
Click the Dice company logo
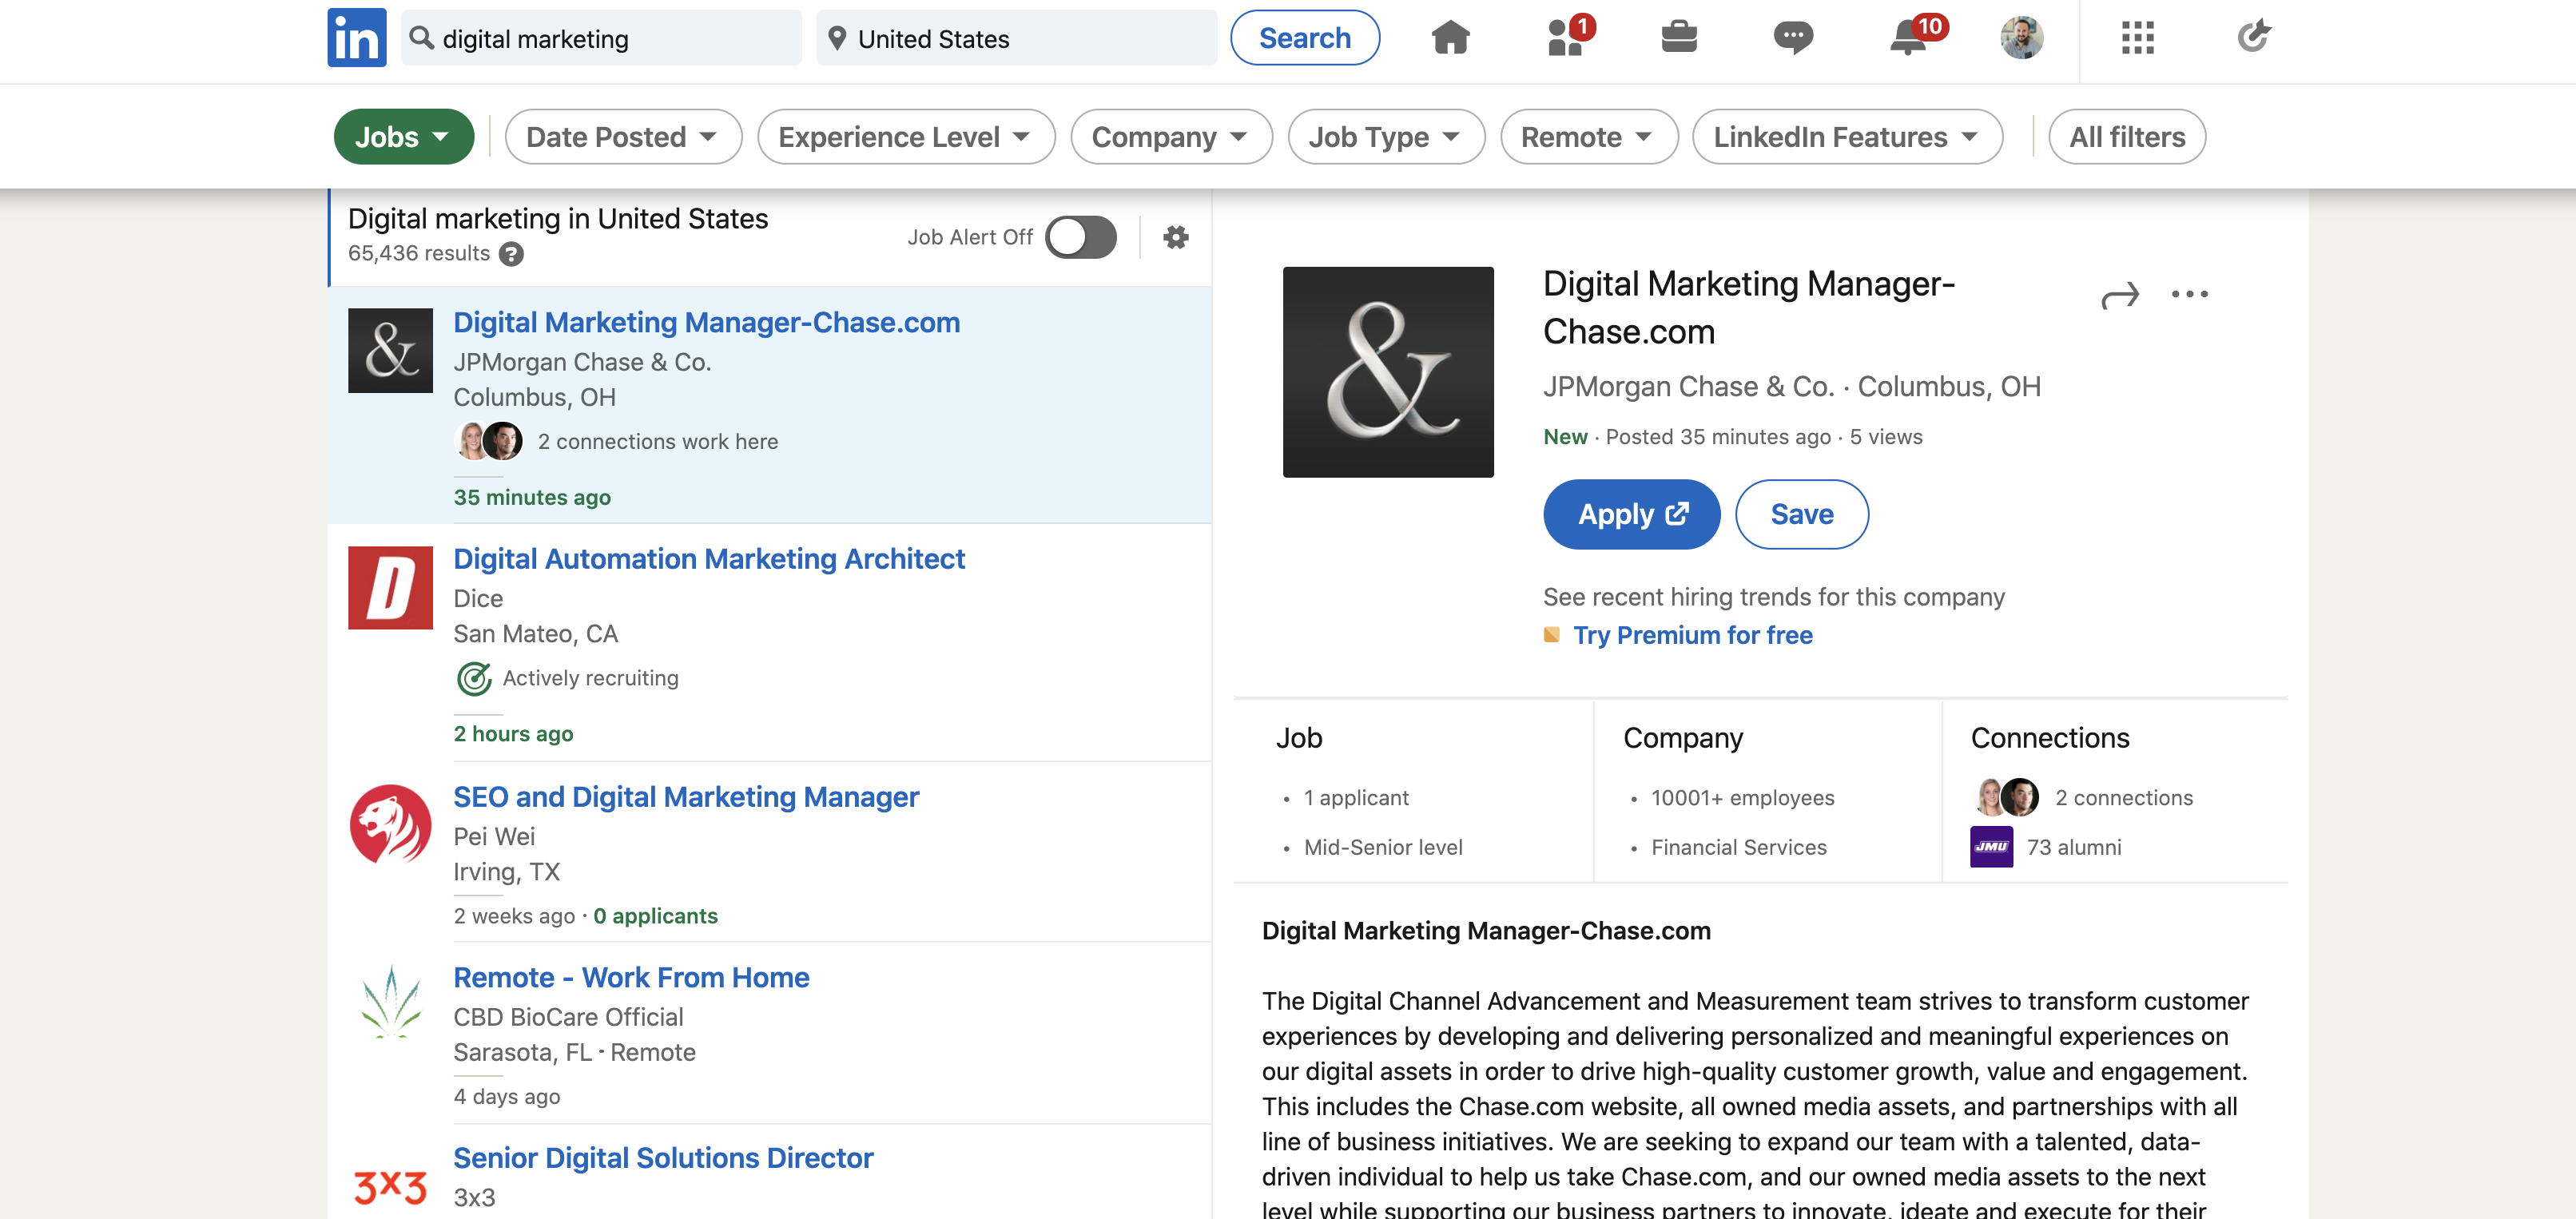point(390,587)
